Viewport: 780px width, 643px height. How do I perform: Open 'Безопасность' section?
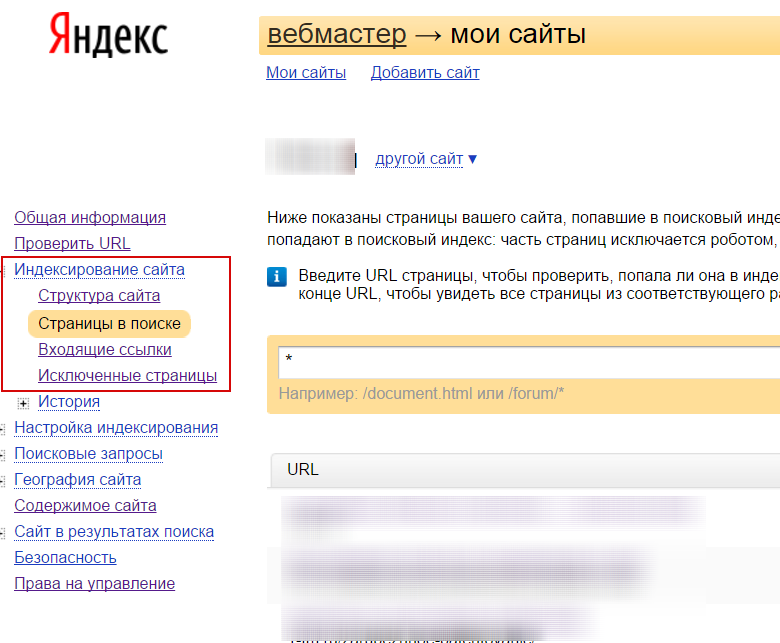(65, 558)
